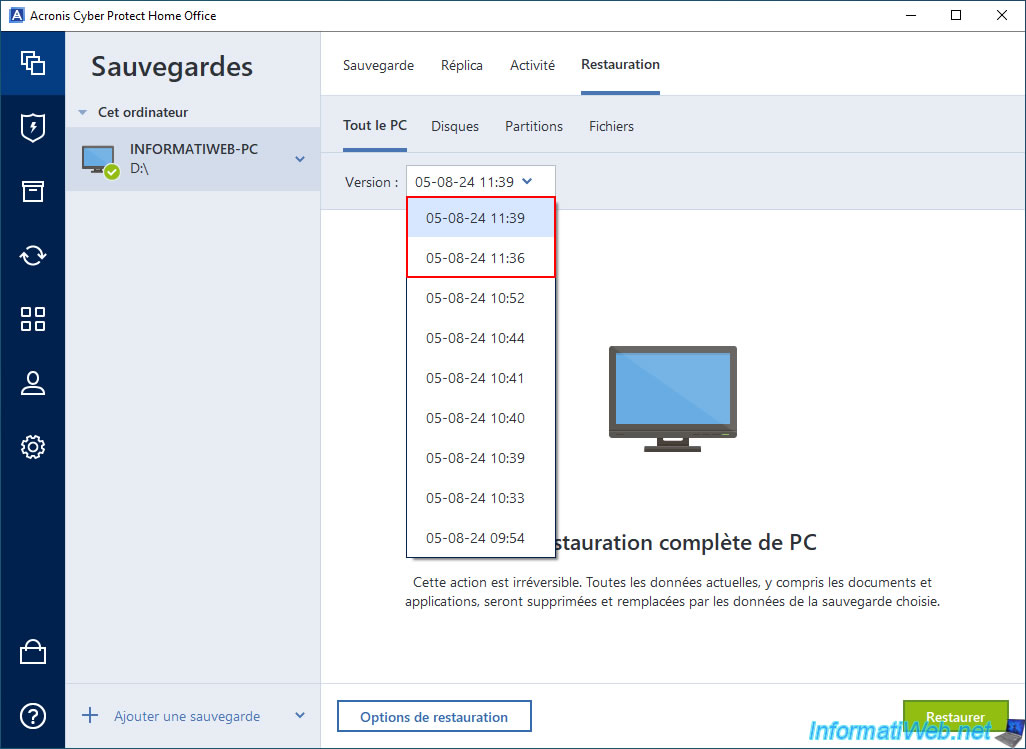The image size is (1026, 749).
Task: Minimize the Acronis window
Action: (x=910, y=15)
